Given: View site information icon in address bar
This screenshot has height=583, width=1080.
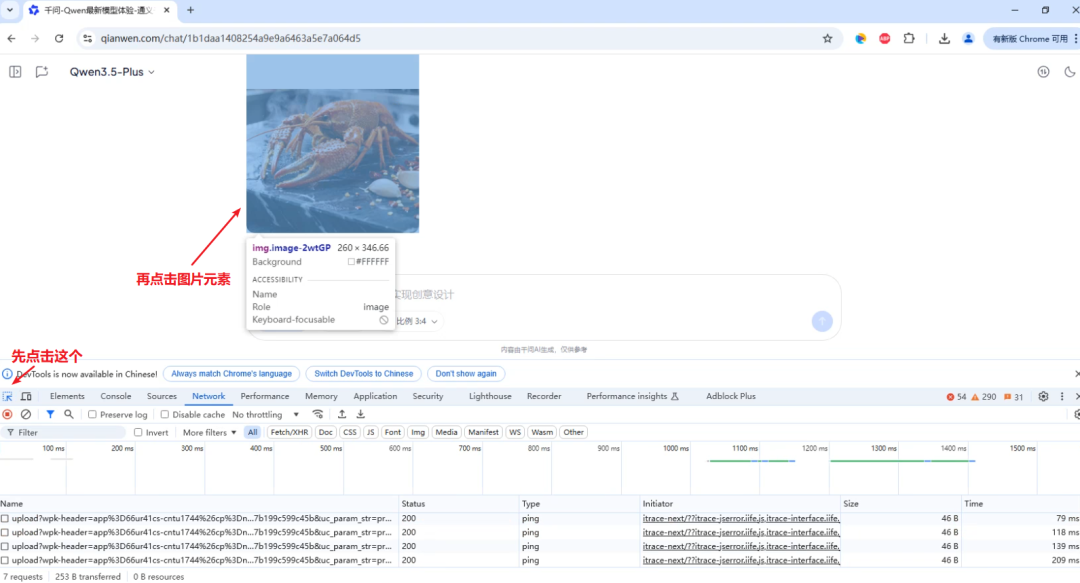Looking at the screenshot, I should (x=87, y=39).
